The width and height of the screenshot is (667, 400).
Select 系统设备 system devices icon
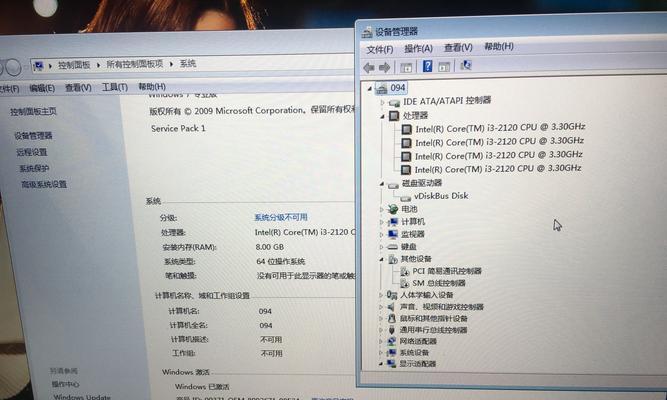coord(391,353)
